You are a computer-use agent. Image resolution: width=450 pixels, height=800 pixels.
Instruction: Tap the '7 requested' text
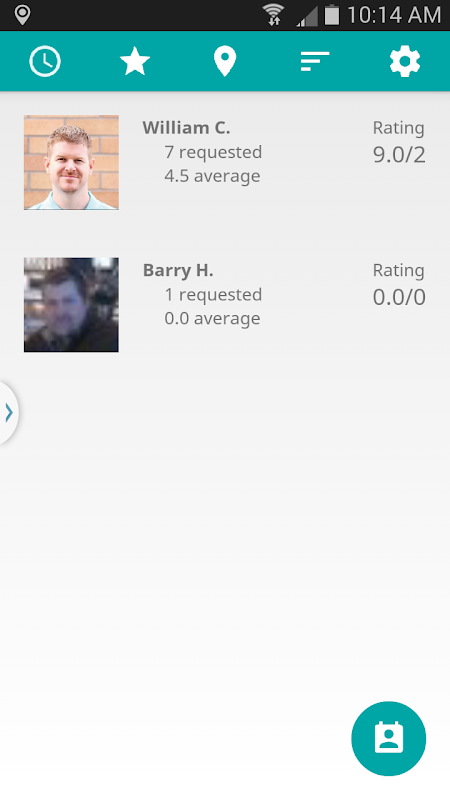[213, 152]
